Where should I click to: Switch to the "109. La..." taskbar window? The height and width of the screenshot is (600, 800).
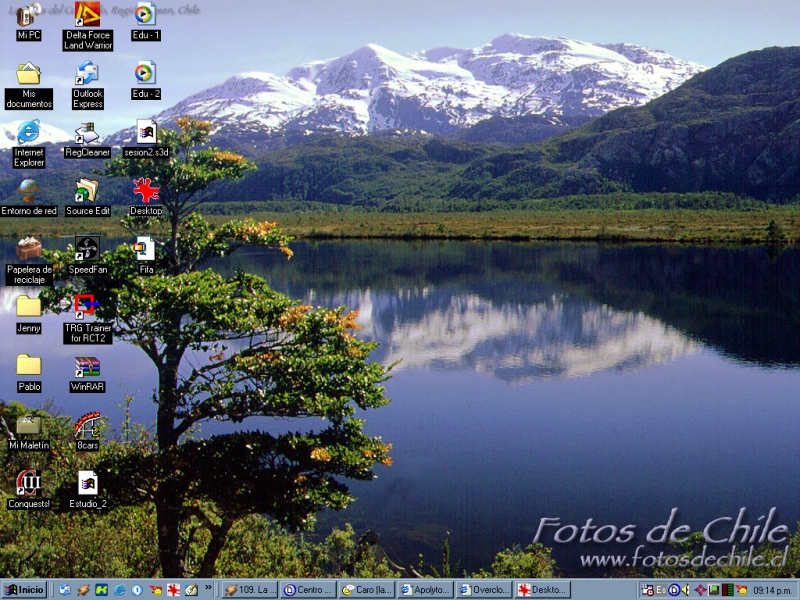249,590
